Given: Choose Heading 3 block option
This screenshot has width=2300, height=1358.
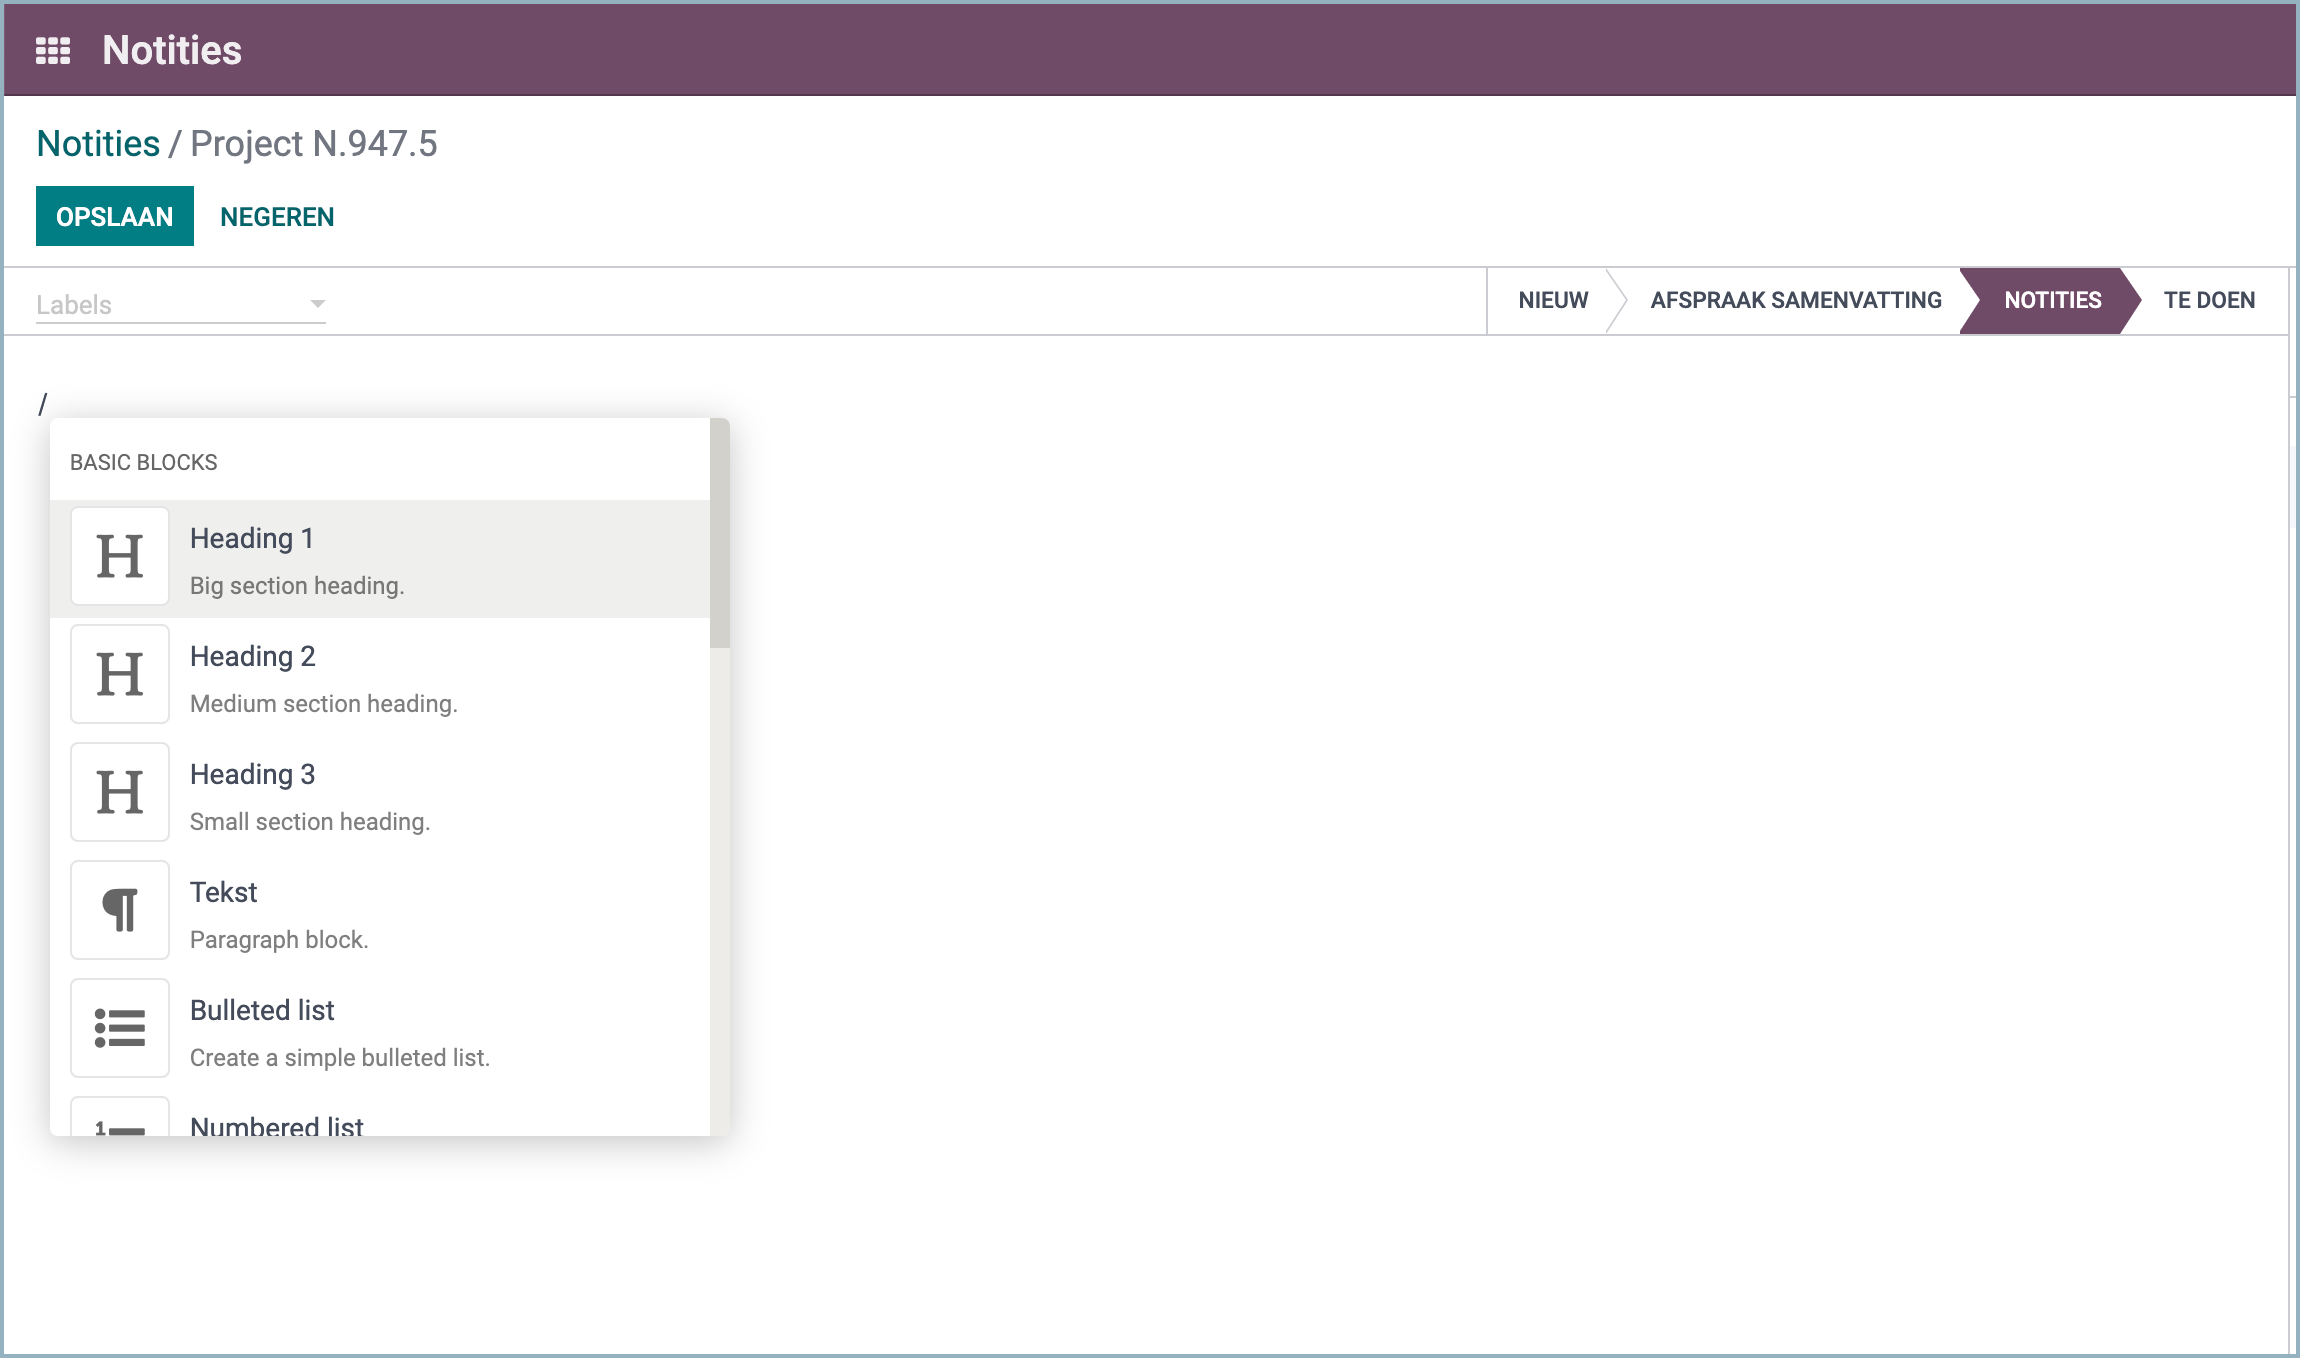Looking at the screenshot, I should (x=380, y=795).
